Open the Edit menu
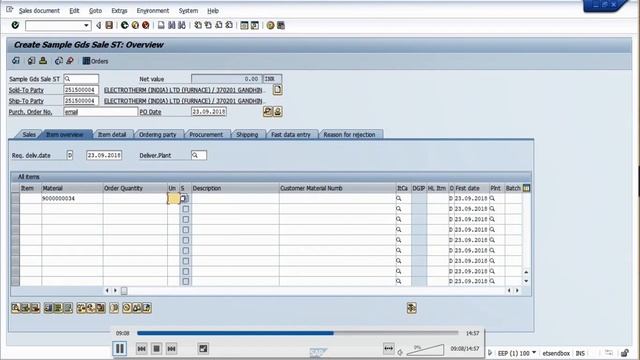 pyautogui.click(x=74, y=11)
